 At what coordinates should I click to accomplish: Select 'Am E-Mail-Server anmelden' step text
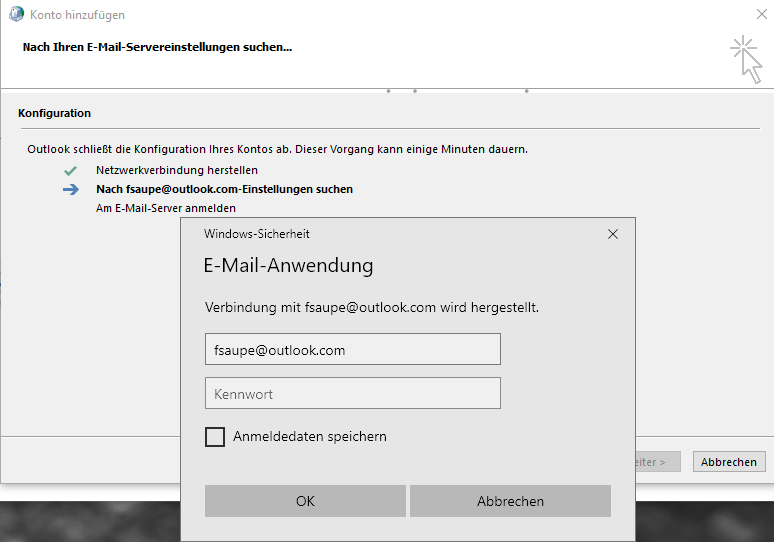pos(165,208)
